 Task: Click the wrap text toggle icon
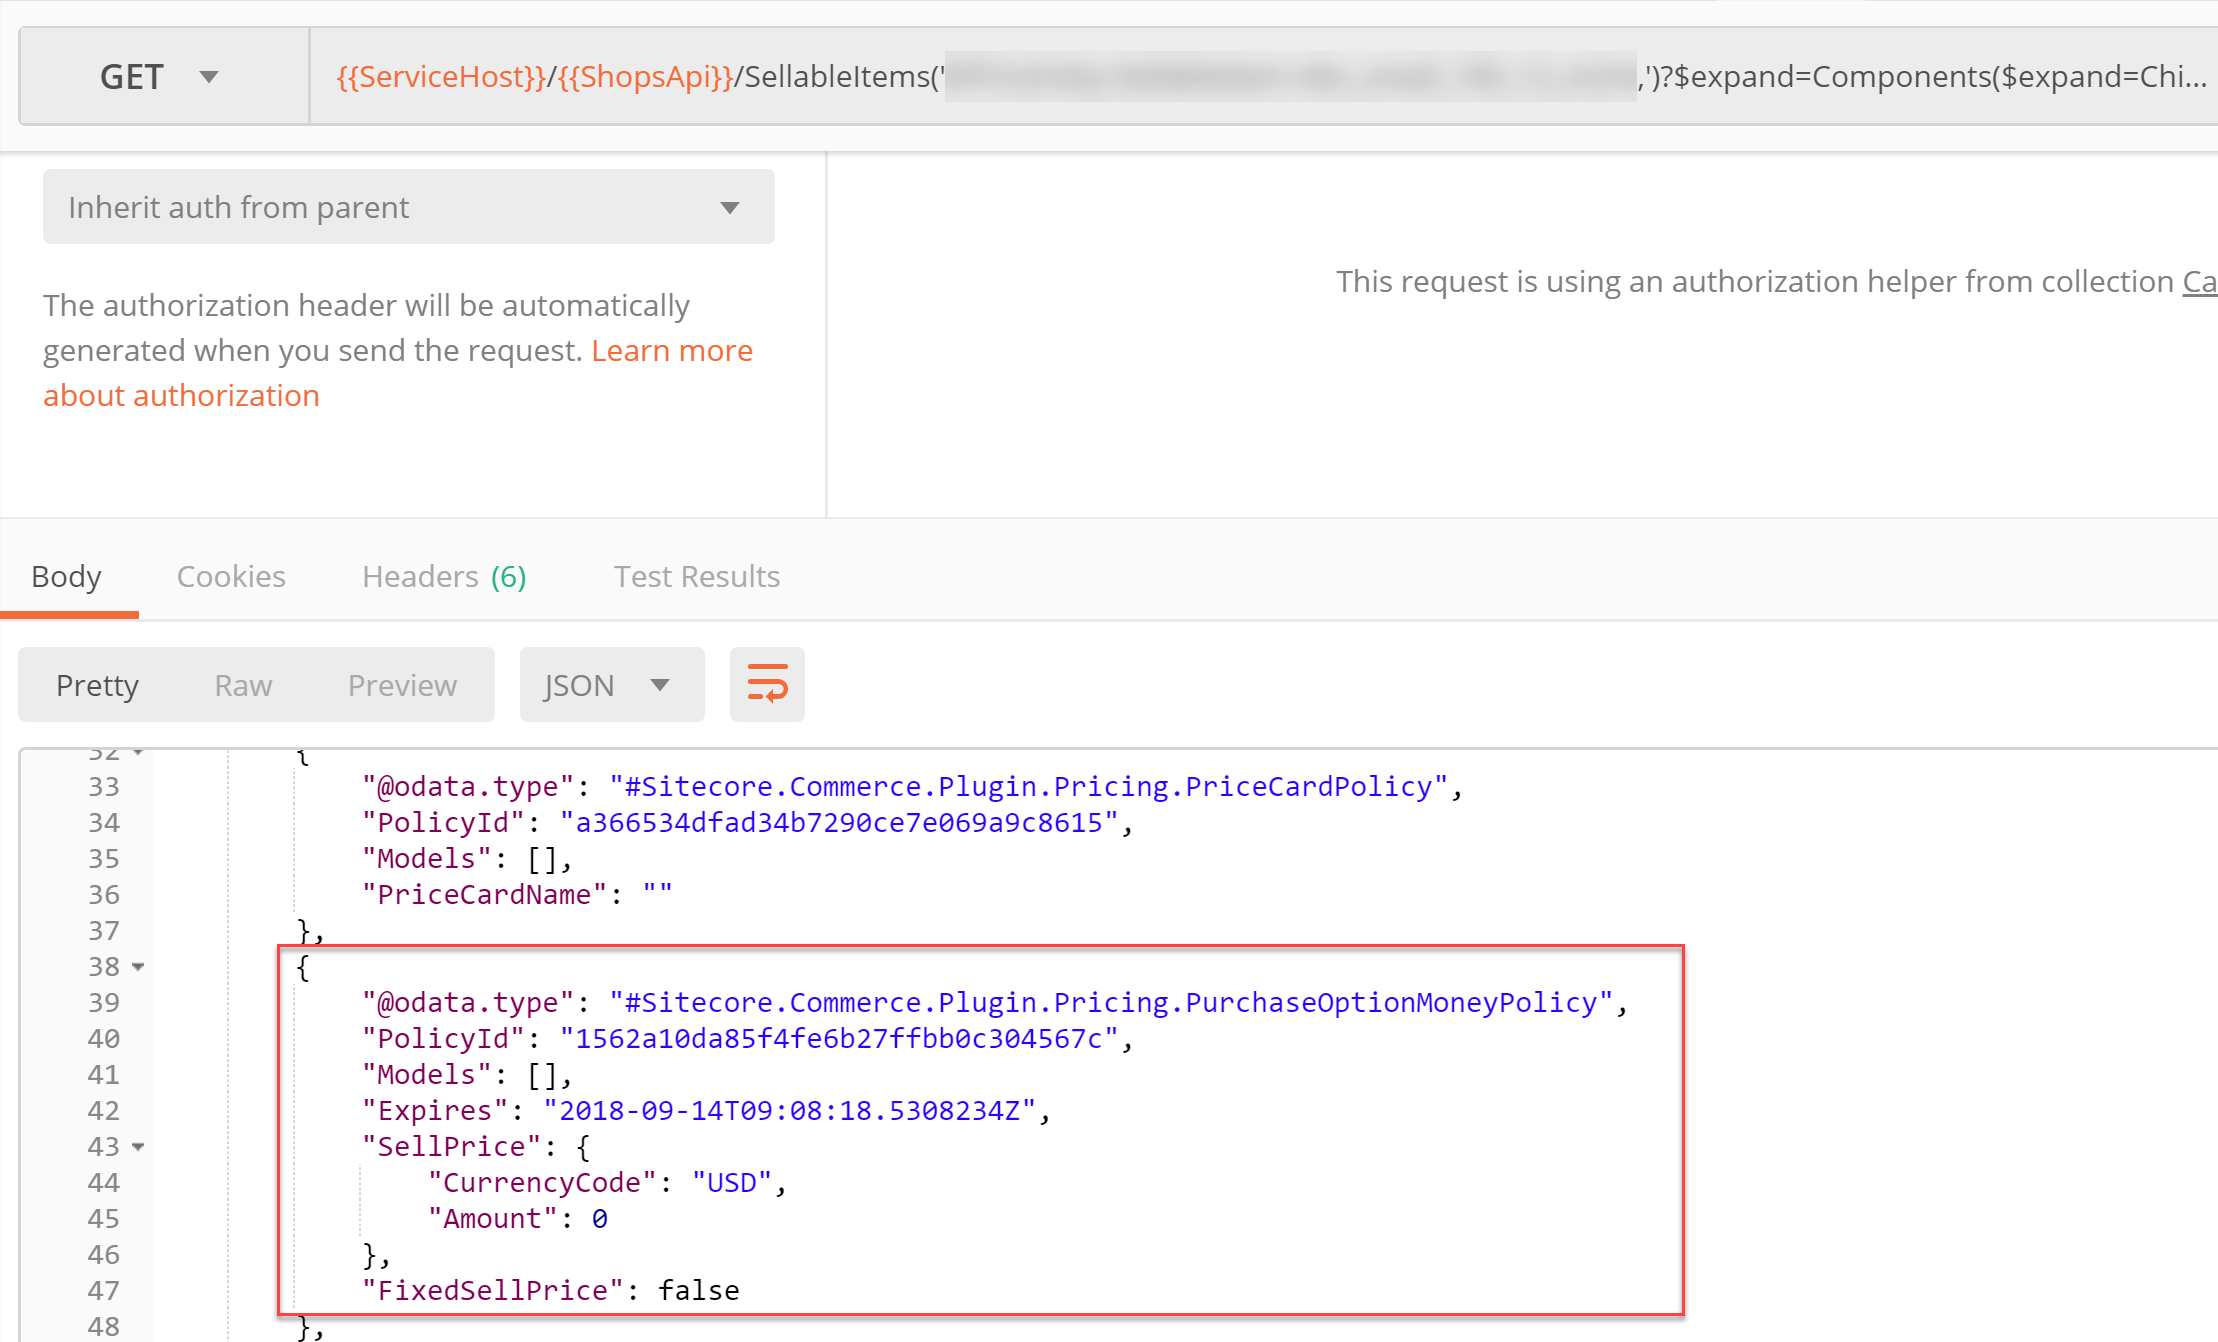click(768, 686)
